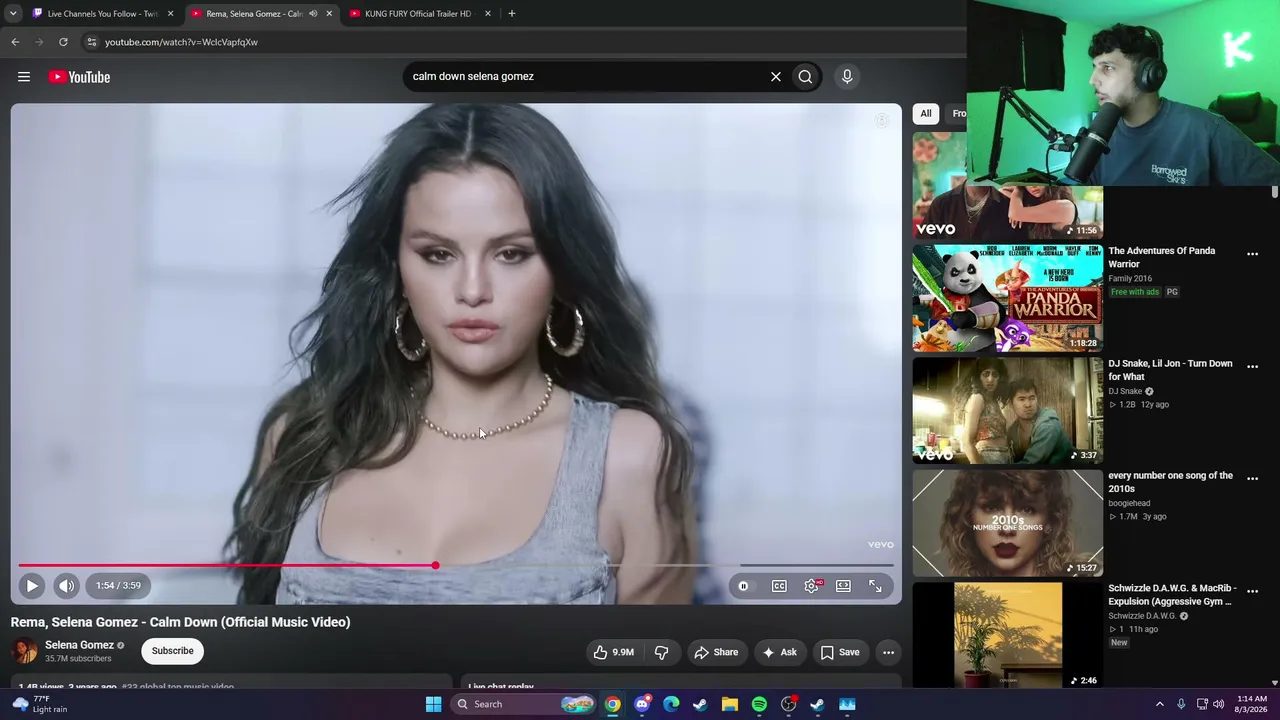Save the video to a playlist

[x=840, y=653]
